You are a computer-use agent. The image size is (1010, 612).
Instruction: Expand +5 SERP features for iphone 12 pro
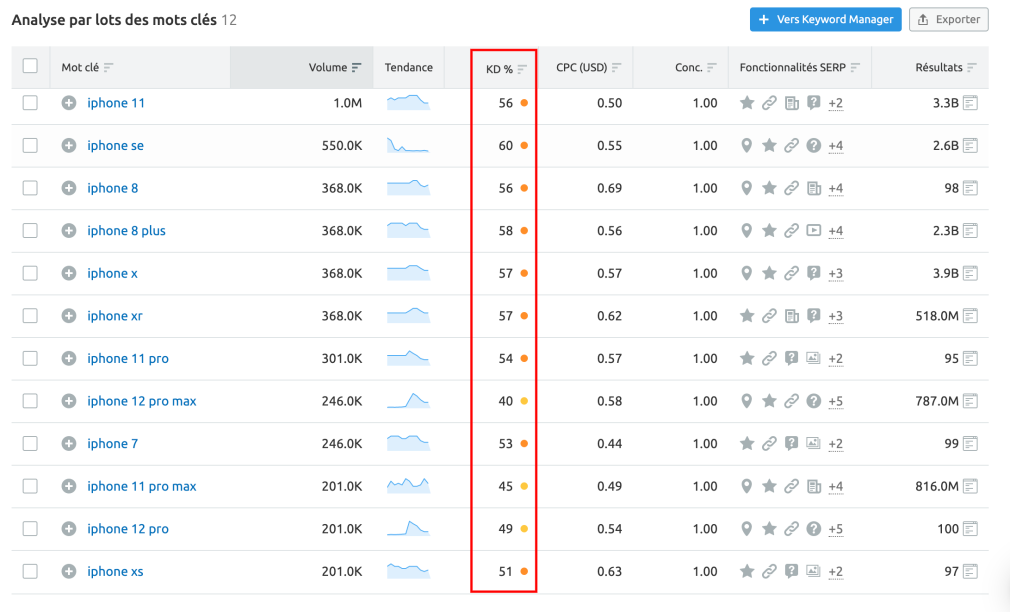tap(835, 529)
